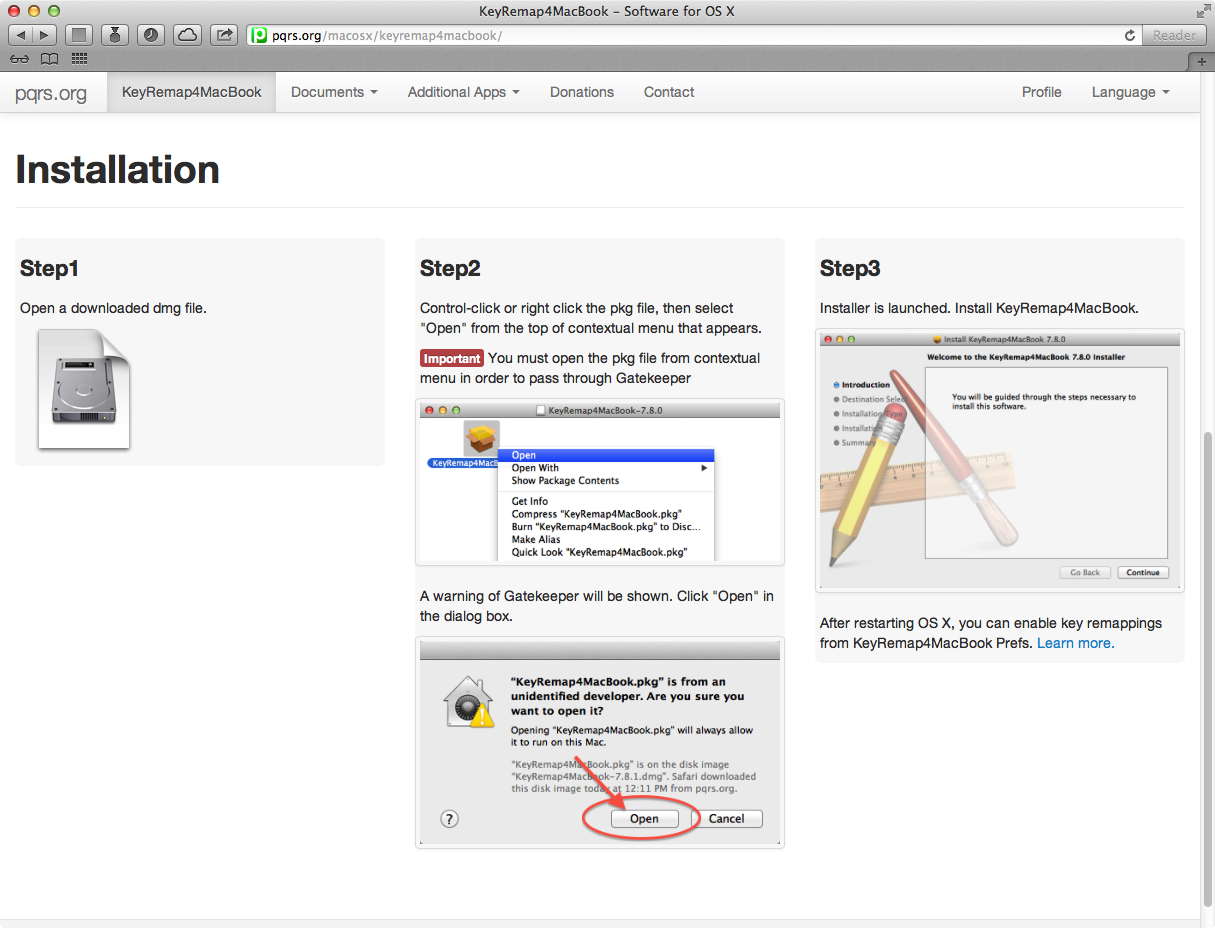
Task: Go to the Donations page
Action: tap(582, 92)
